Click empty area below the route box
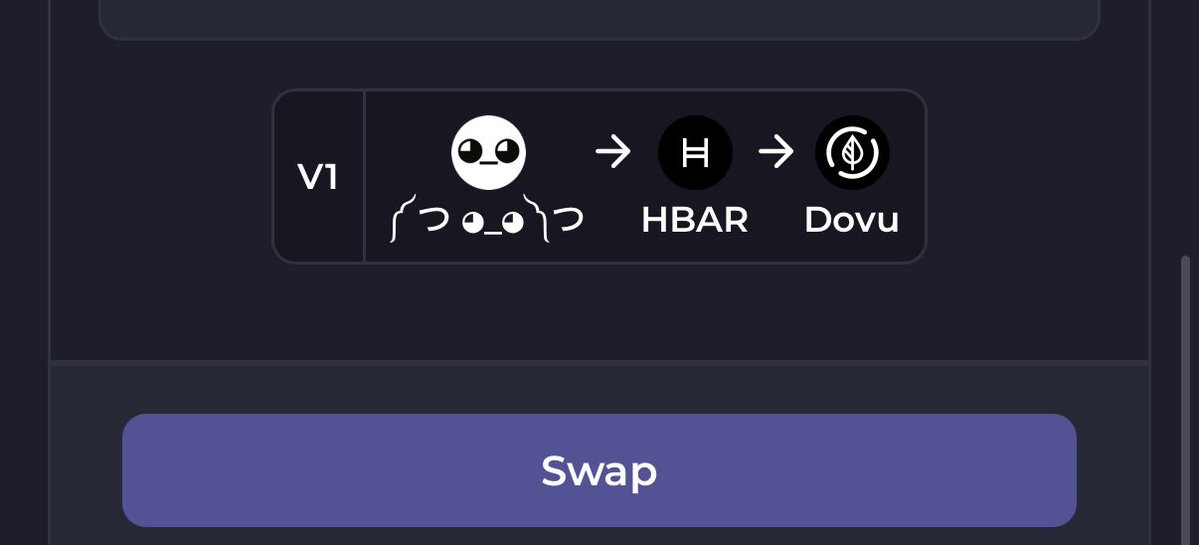Screen dimensions: 1199x545 tap(599, 311)
